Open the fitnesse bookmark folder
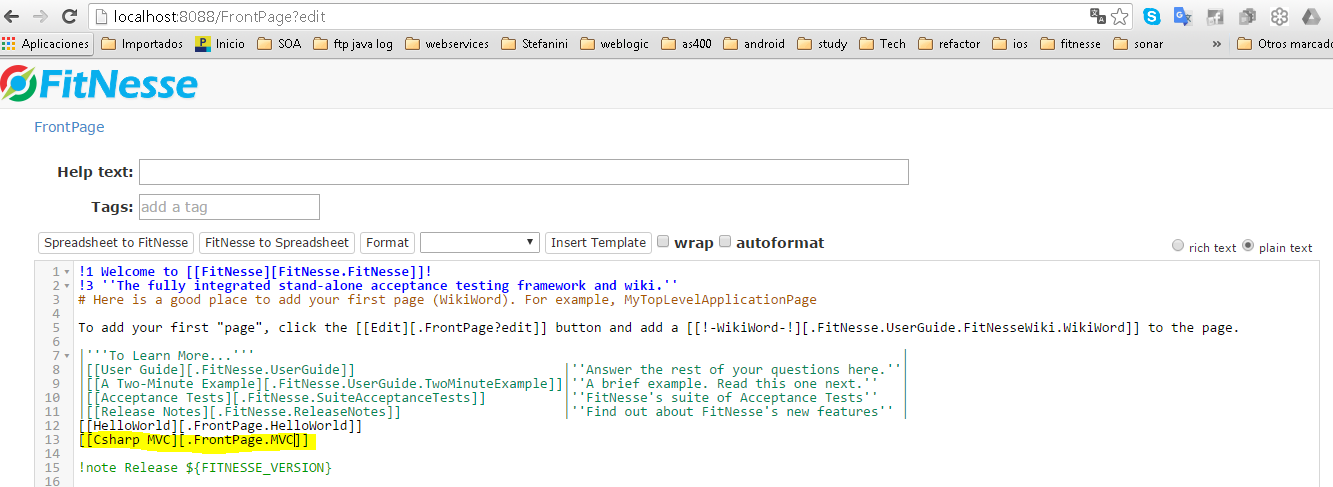 point(1070,44)
